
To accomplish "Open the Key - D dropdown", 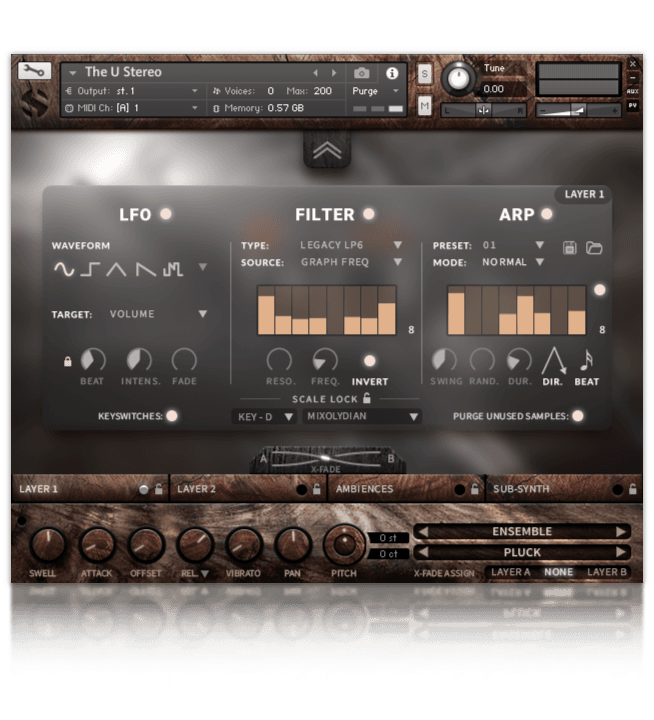I will click(x=263, y=417).
